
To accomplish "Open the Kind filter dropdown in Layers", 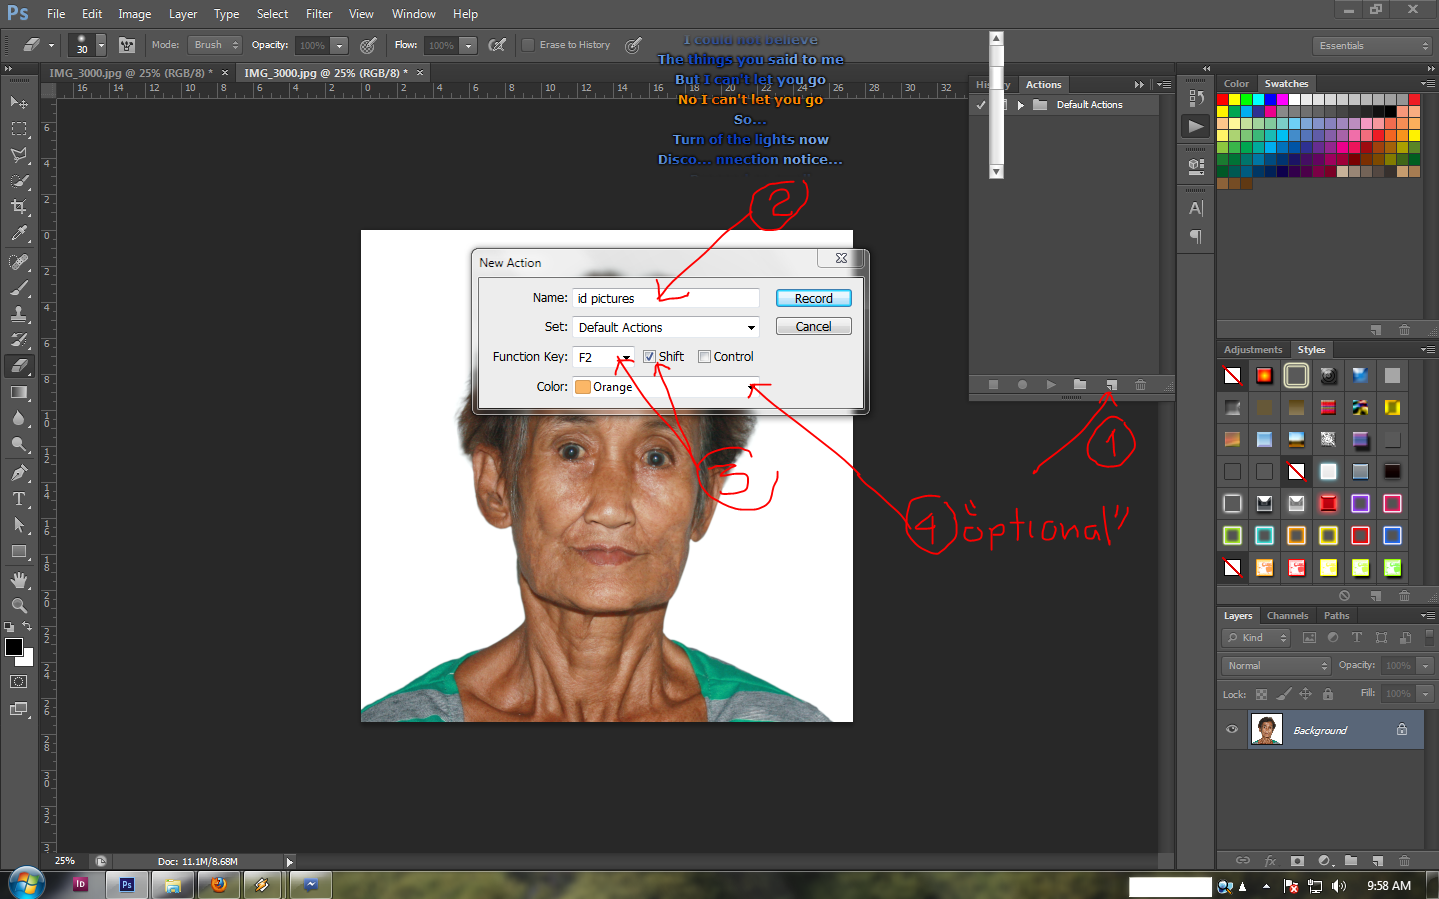I will pos(1256,638).
